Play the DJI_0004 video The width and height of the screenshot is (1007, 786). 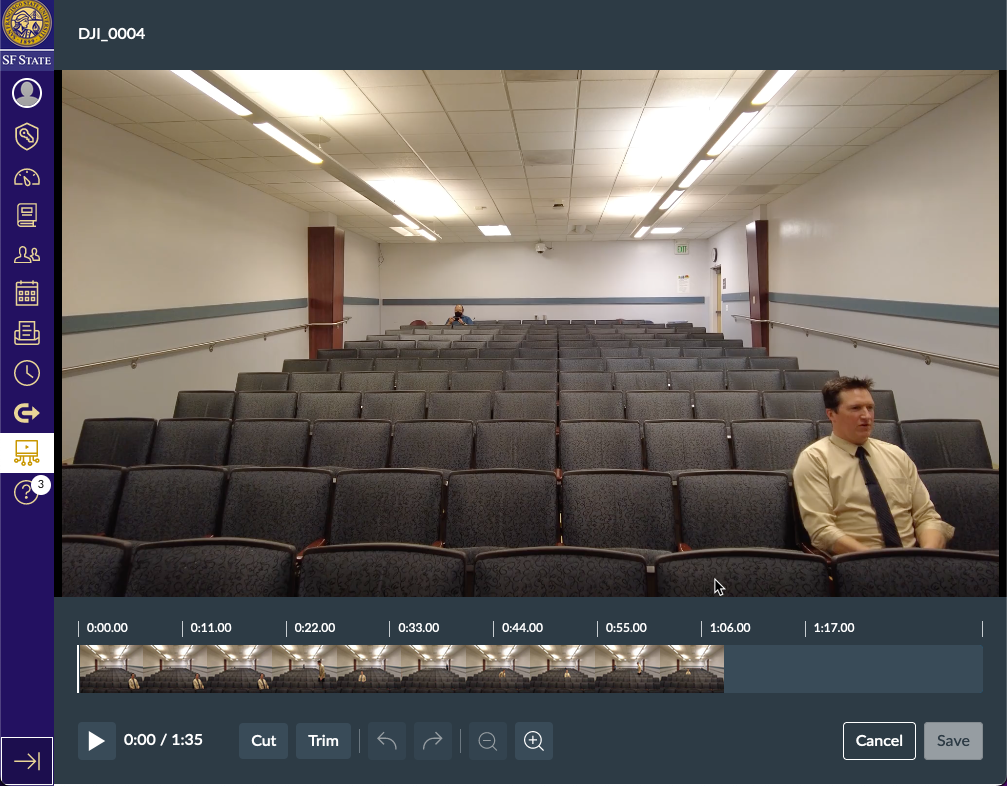[97, 741]
